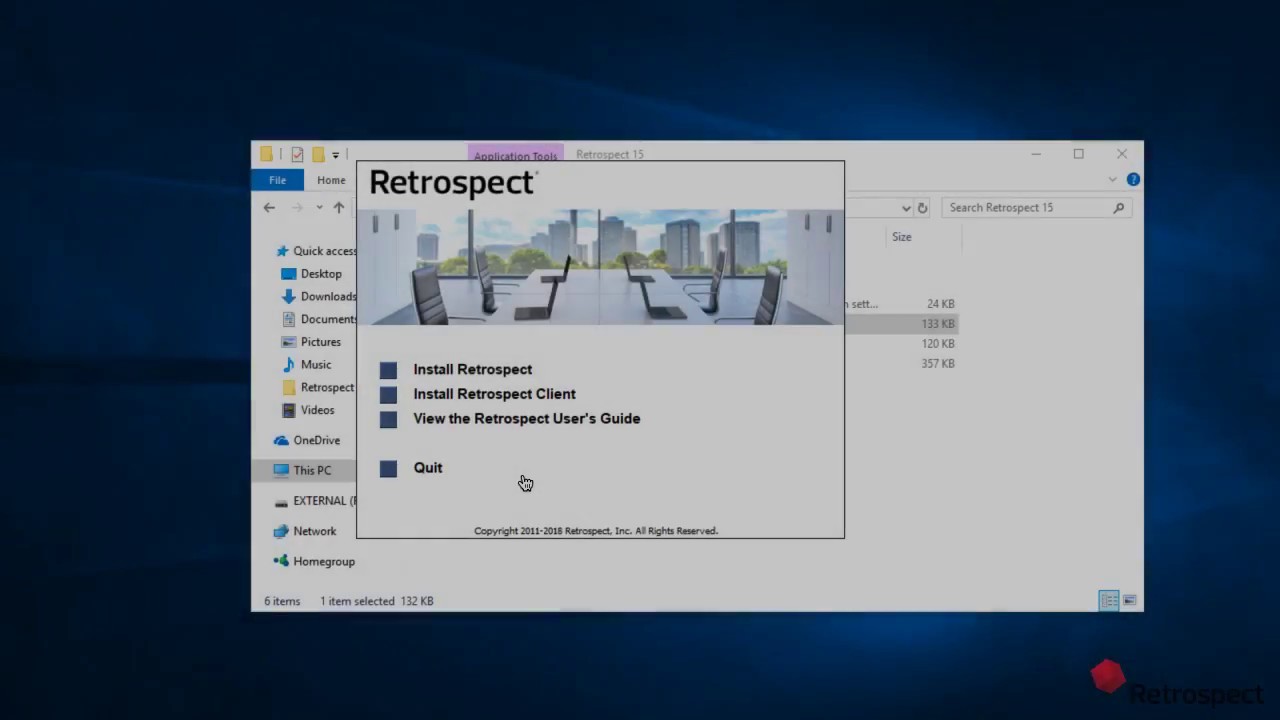Click the OneDrive cloud icon
1280x720 pixels.
(281, 440)
